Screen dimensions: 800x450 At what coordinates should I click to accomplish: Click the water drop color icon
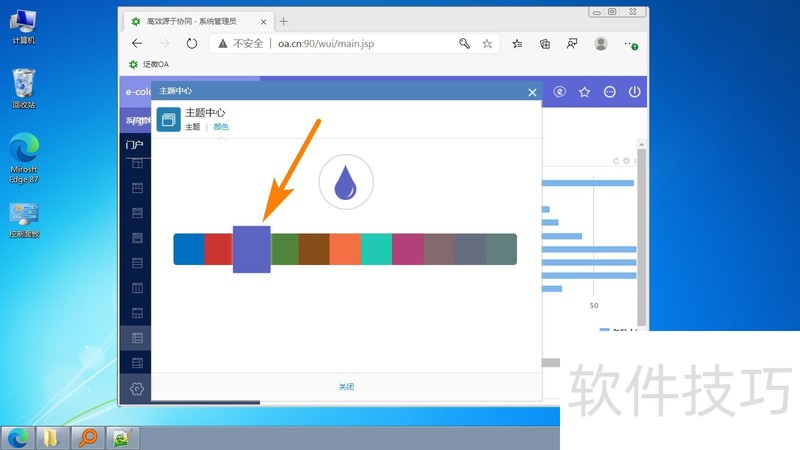point(346,182)
